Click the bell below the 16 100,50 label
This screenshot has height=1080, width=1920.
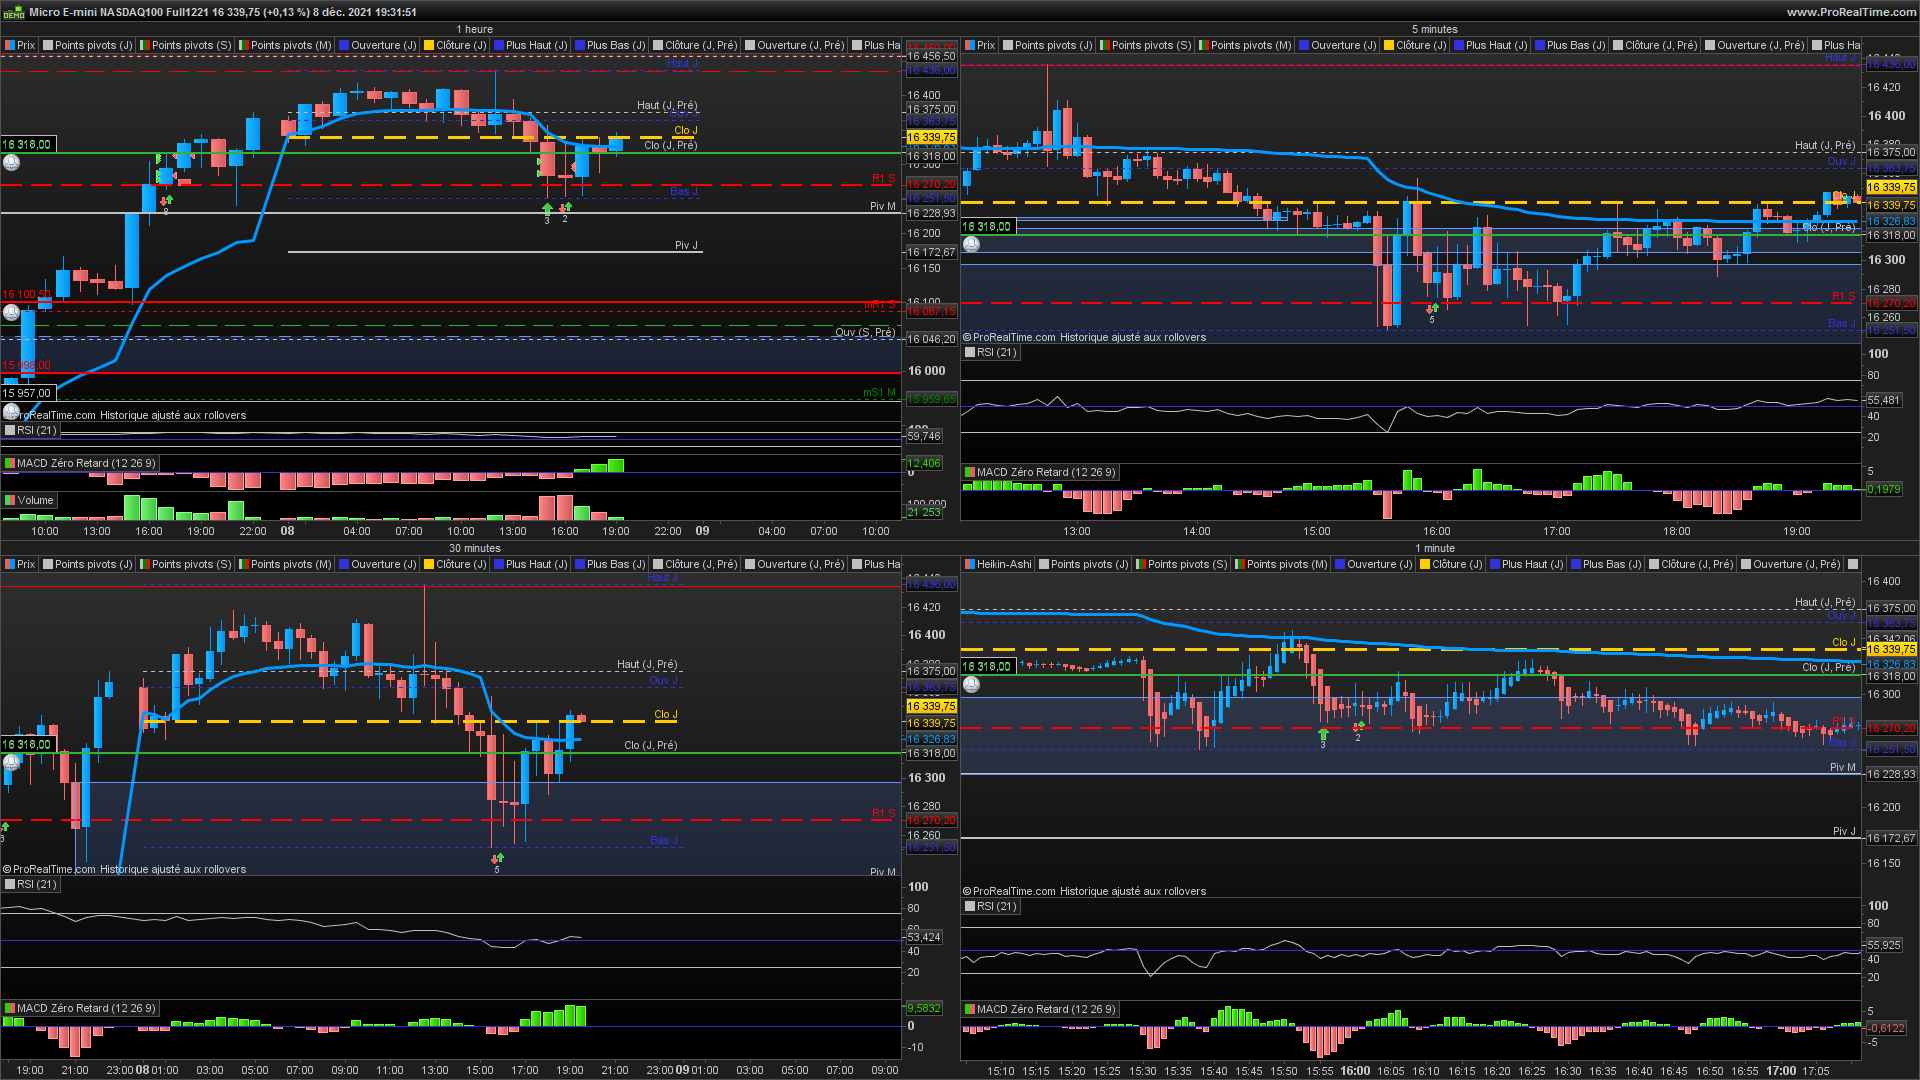(11, 312)
